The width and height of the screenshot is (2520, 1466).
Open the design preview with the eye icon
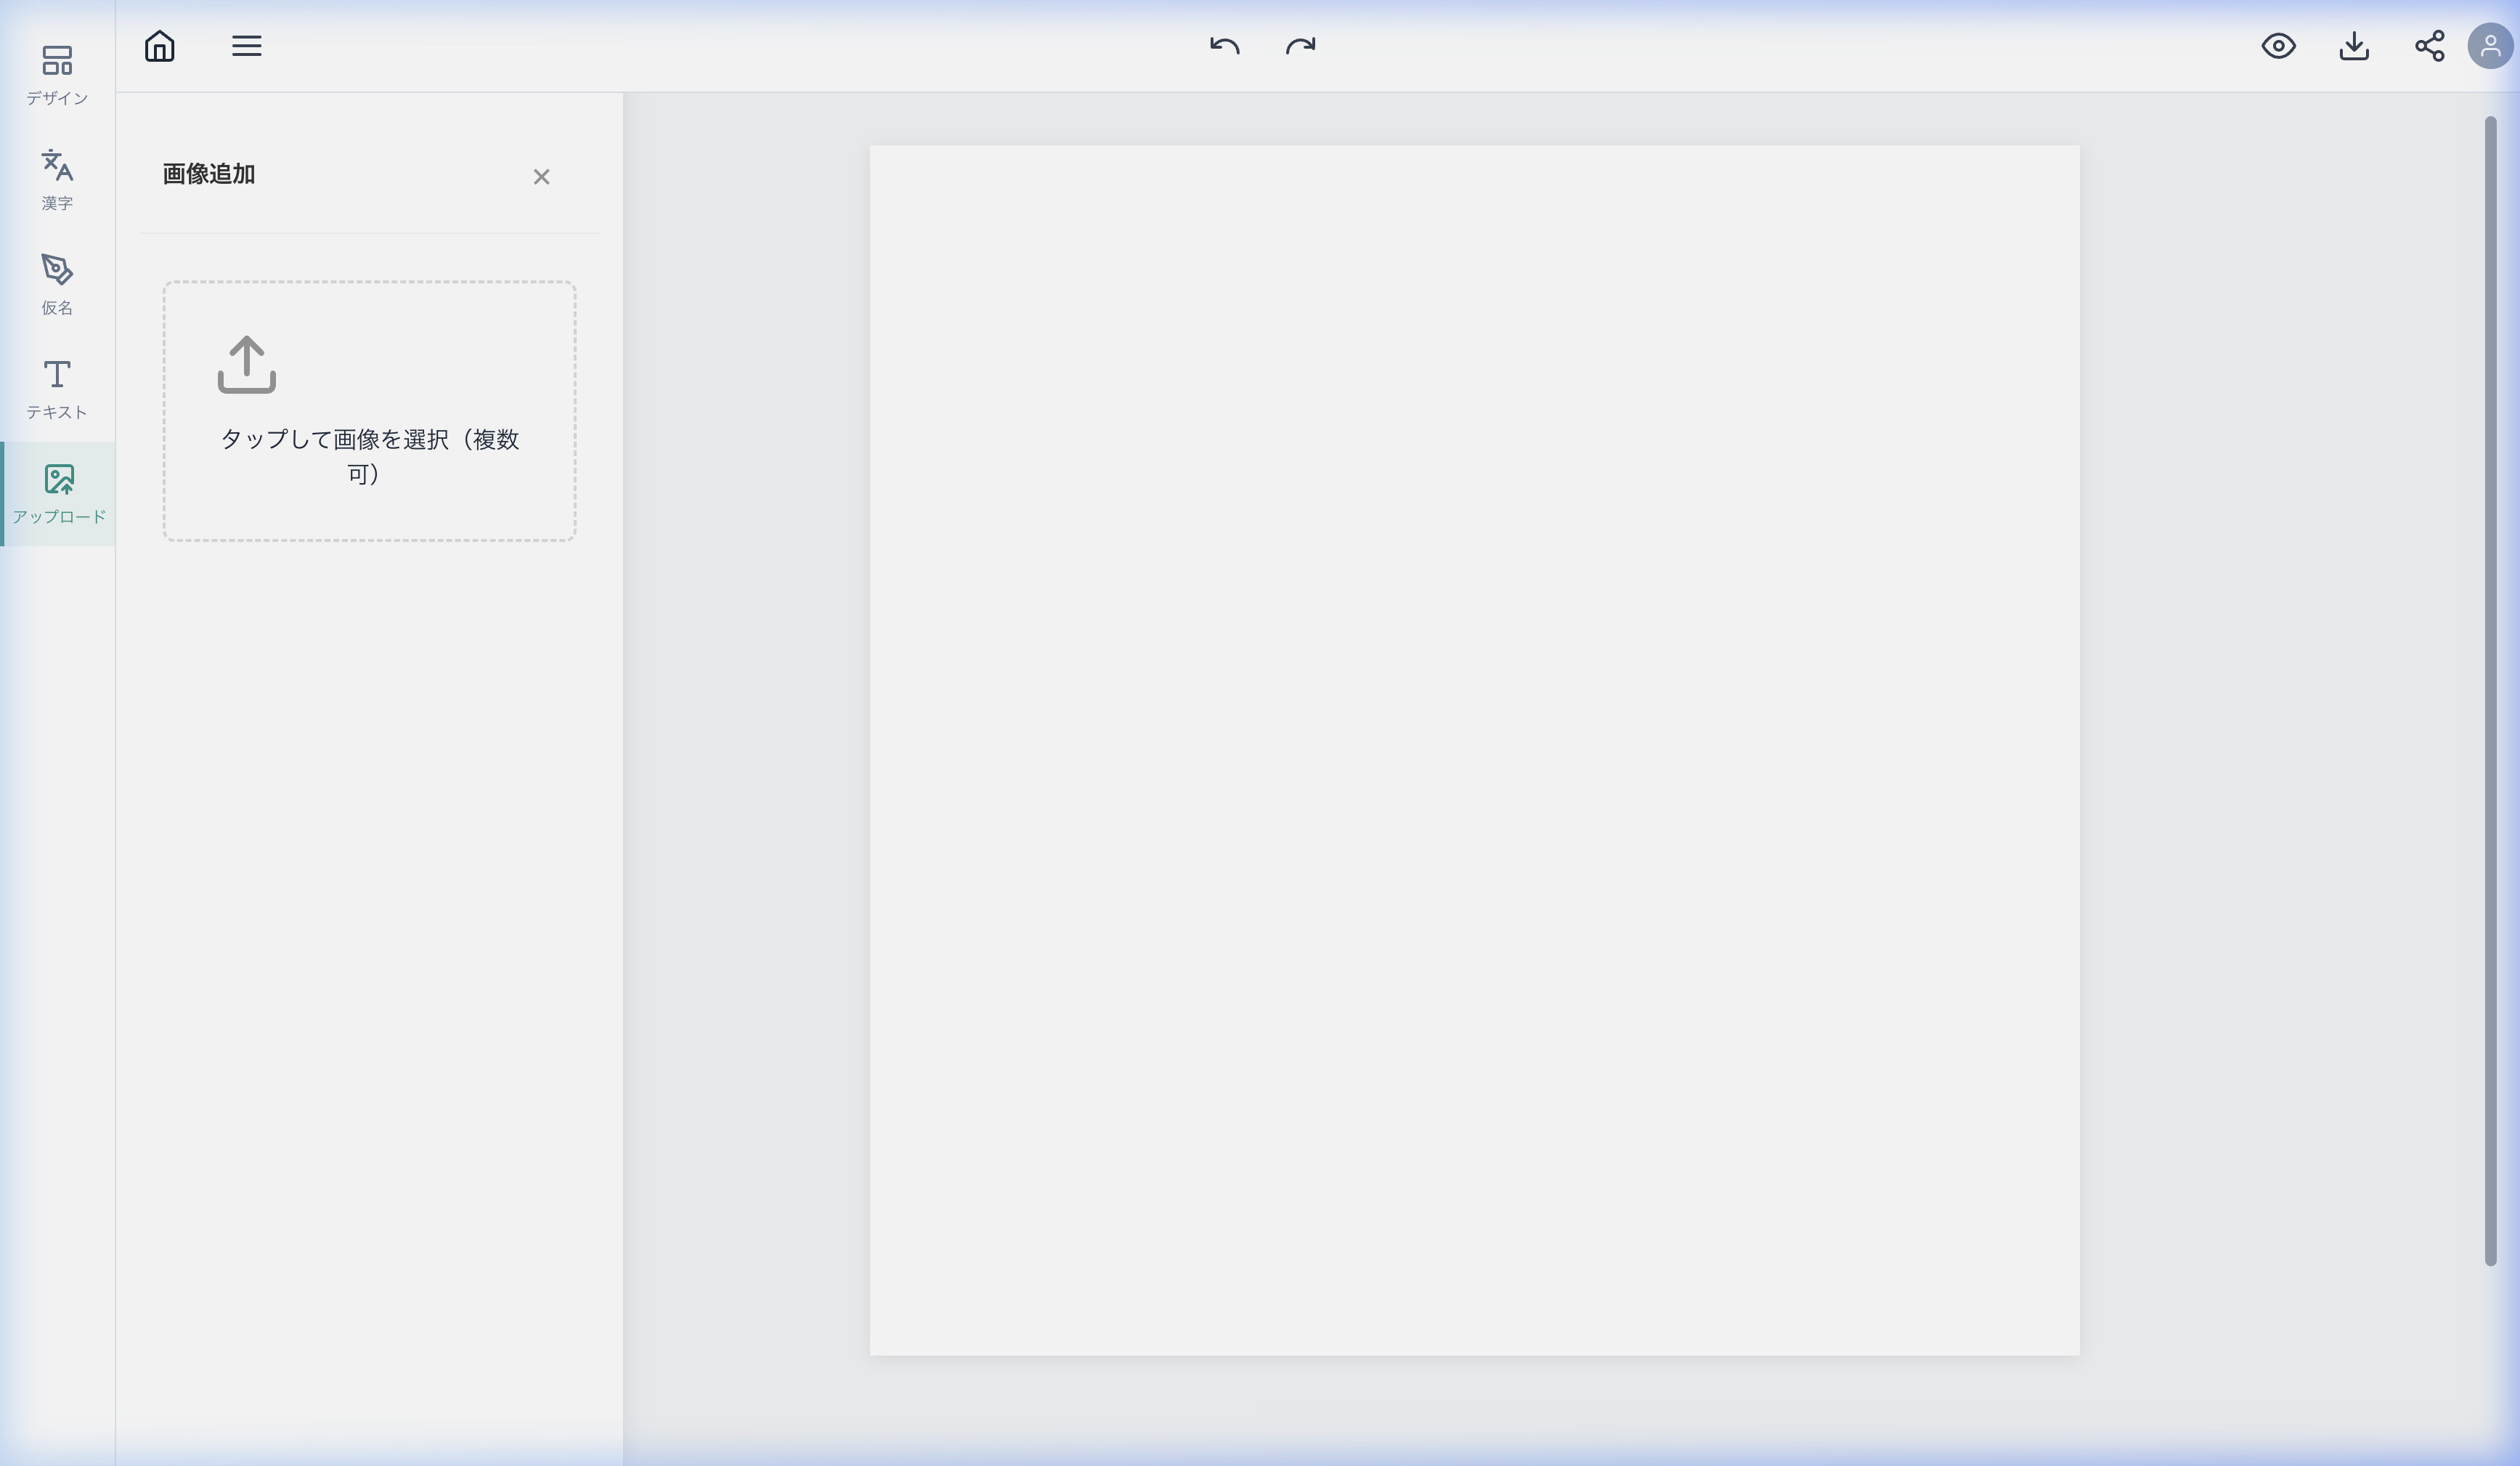click(2278, 46)
